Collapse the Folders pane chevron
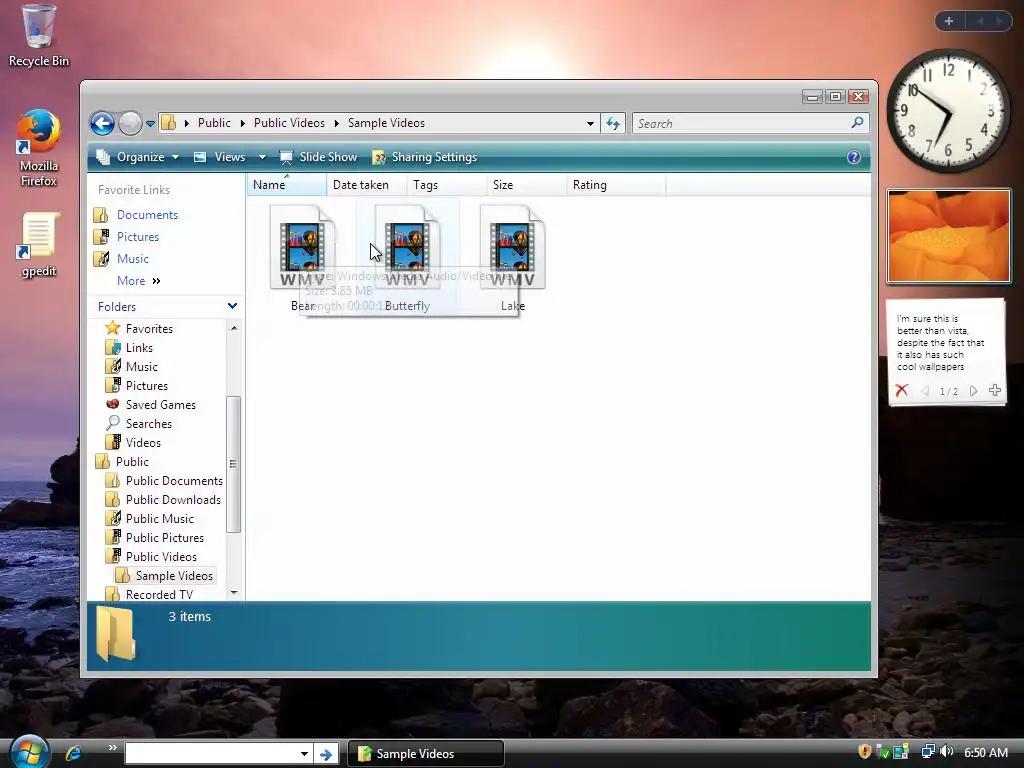 [x=232, y=306]
